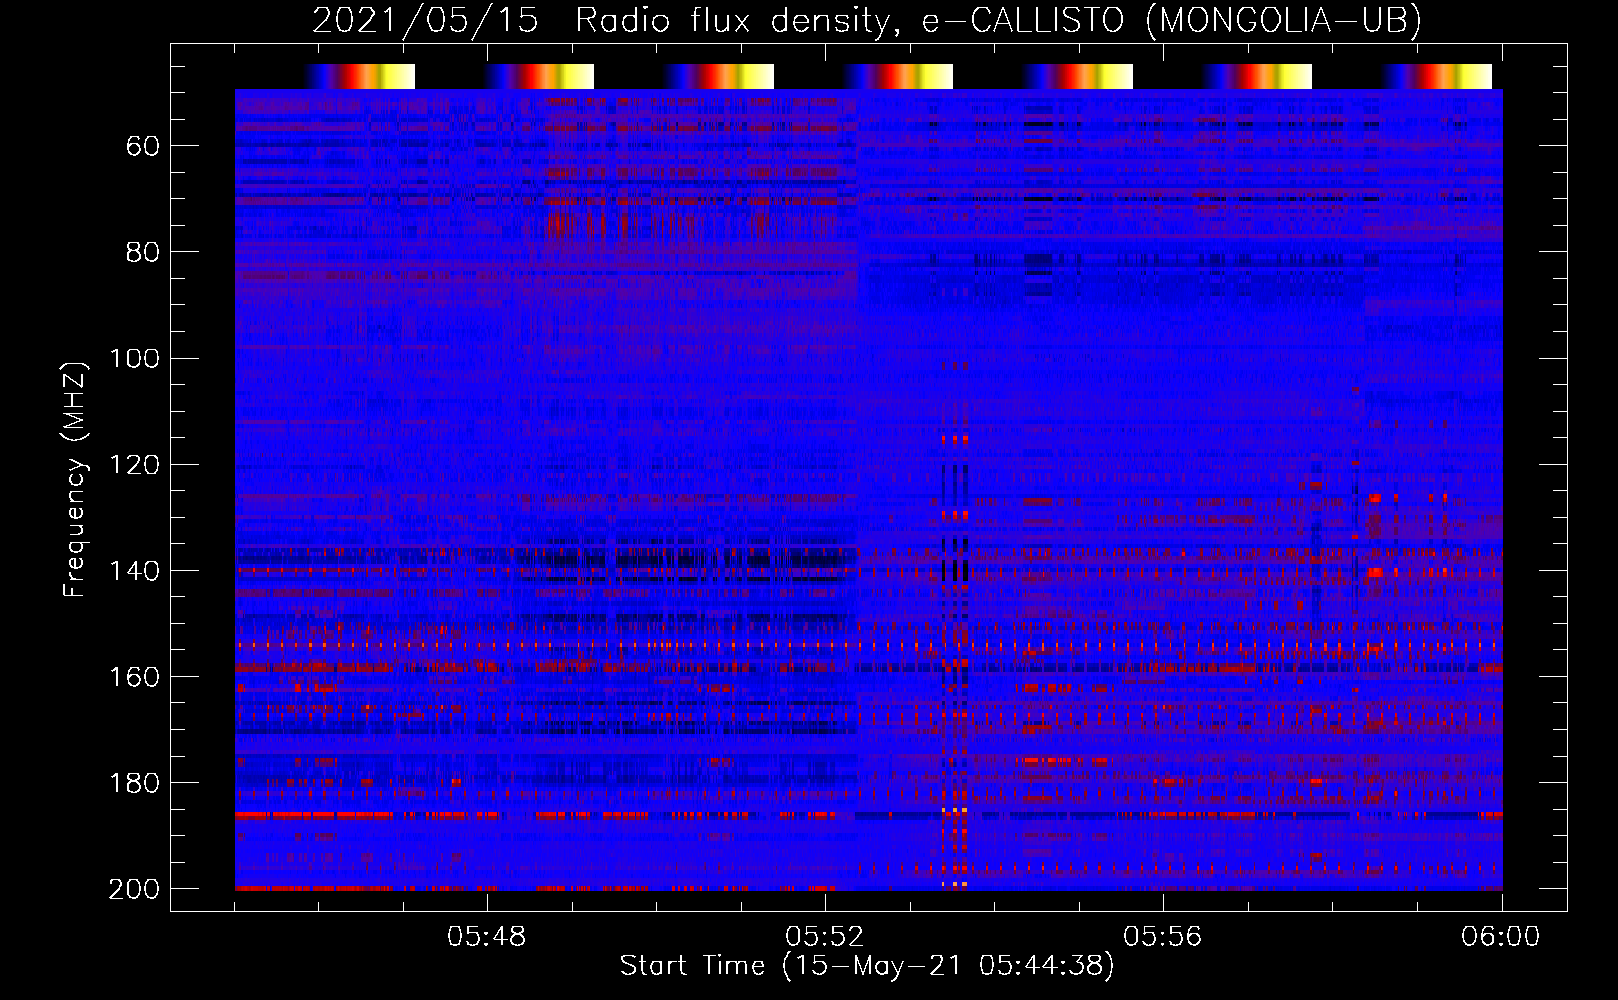Click the 05:48 time tick label
The height and width of the screenshot is (1000, 1618).
487,937
